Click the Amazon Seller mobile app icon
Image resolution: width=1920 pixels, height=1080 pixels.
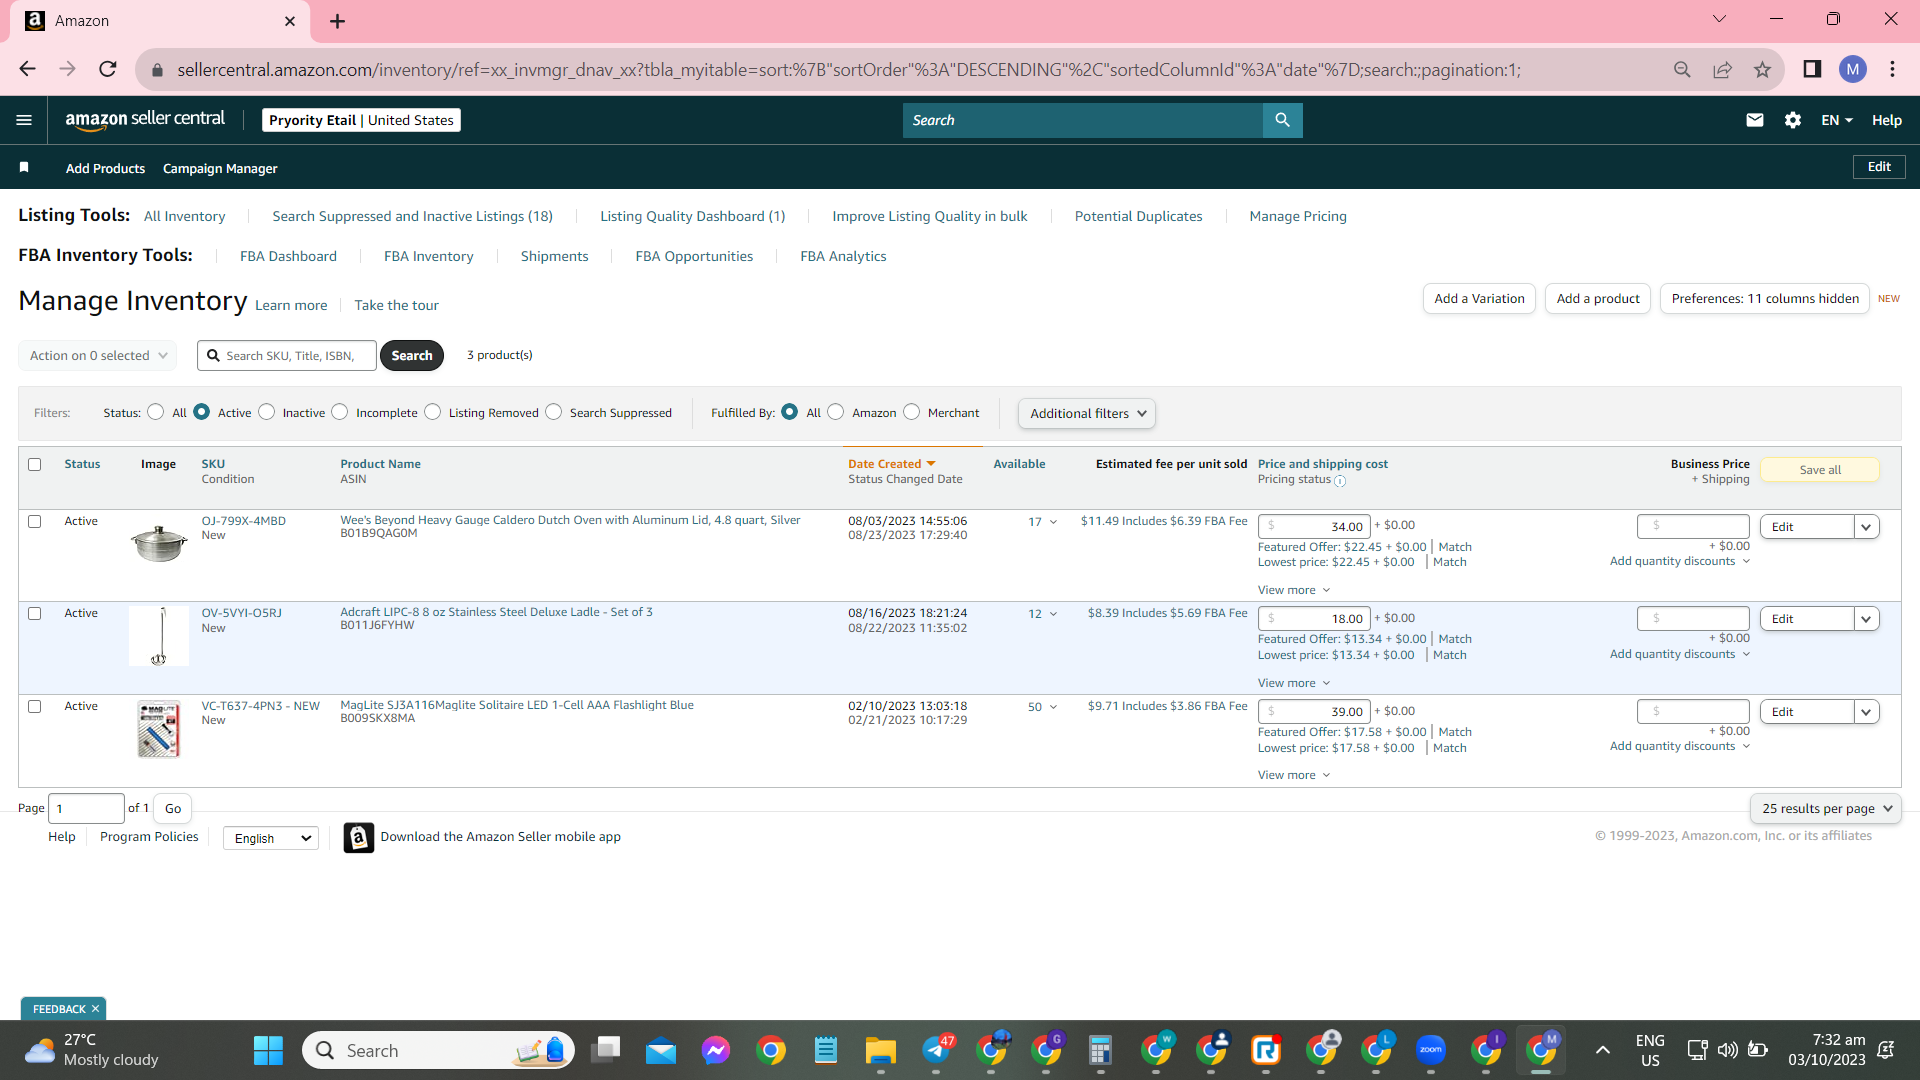click(x=359, y=837)
